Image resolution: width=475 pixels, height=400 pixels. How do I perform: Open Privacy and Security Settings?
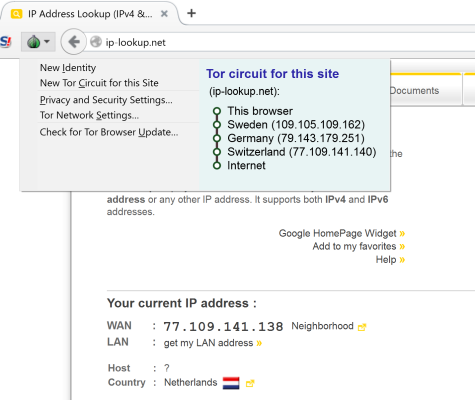[106, 100]
